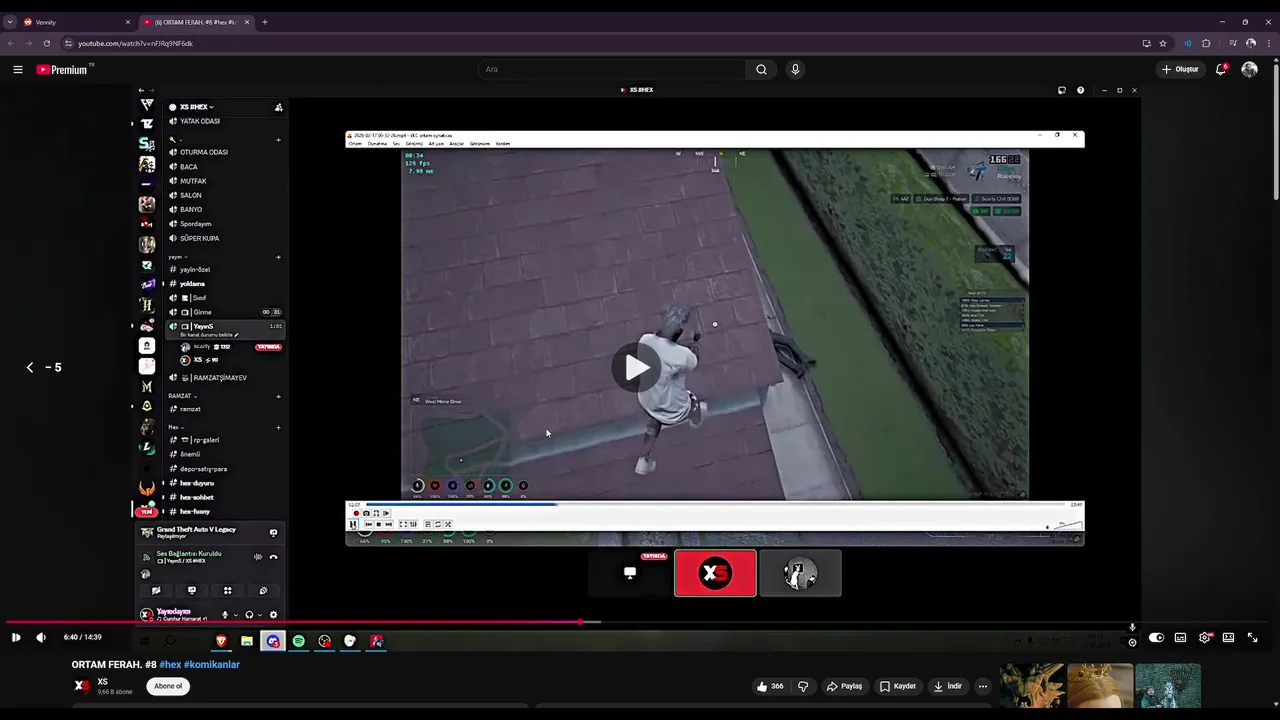Click the Paylaş share button
This screenshot has width=1280, height=720.
coord(844,686)
